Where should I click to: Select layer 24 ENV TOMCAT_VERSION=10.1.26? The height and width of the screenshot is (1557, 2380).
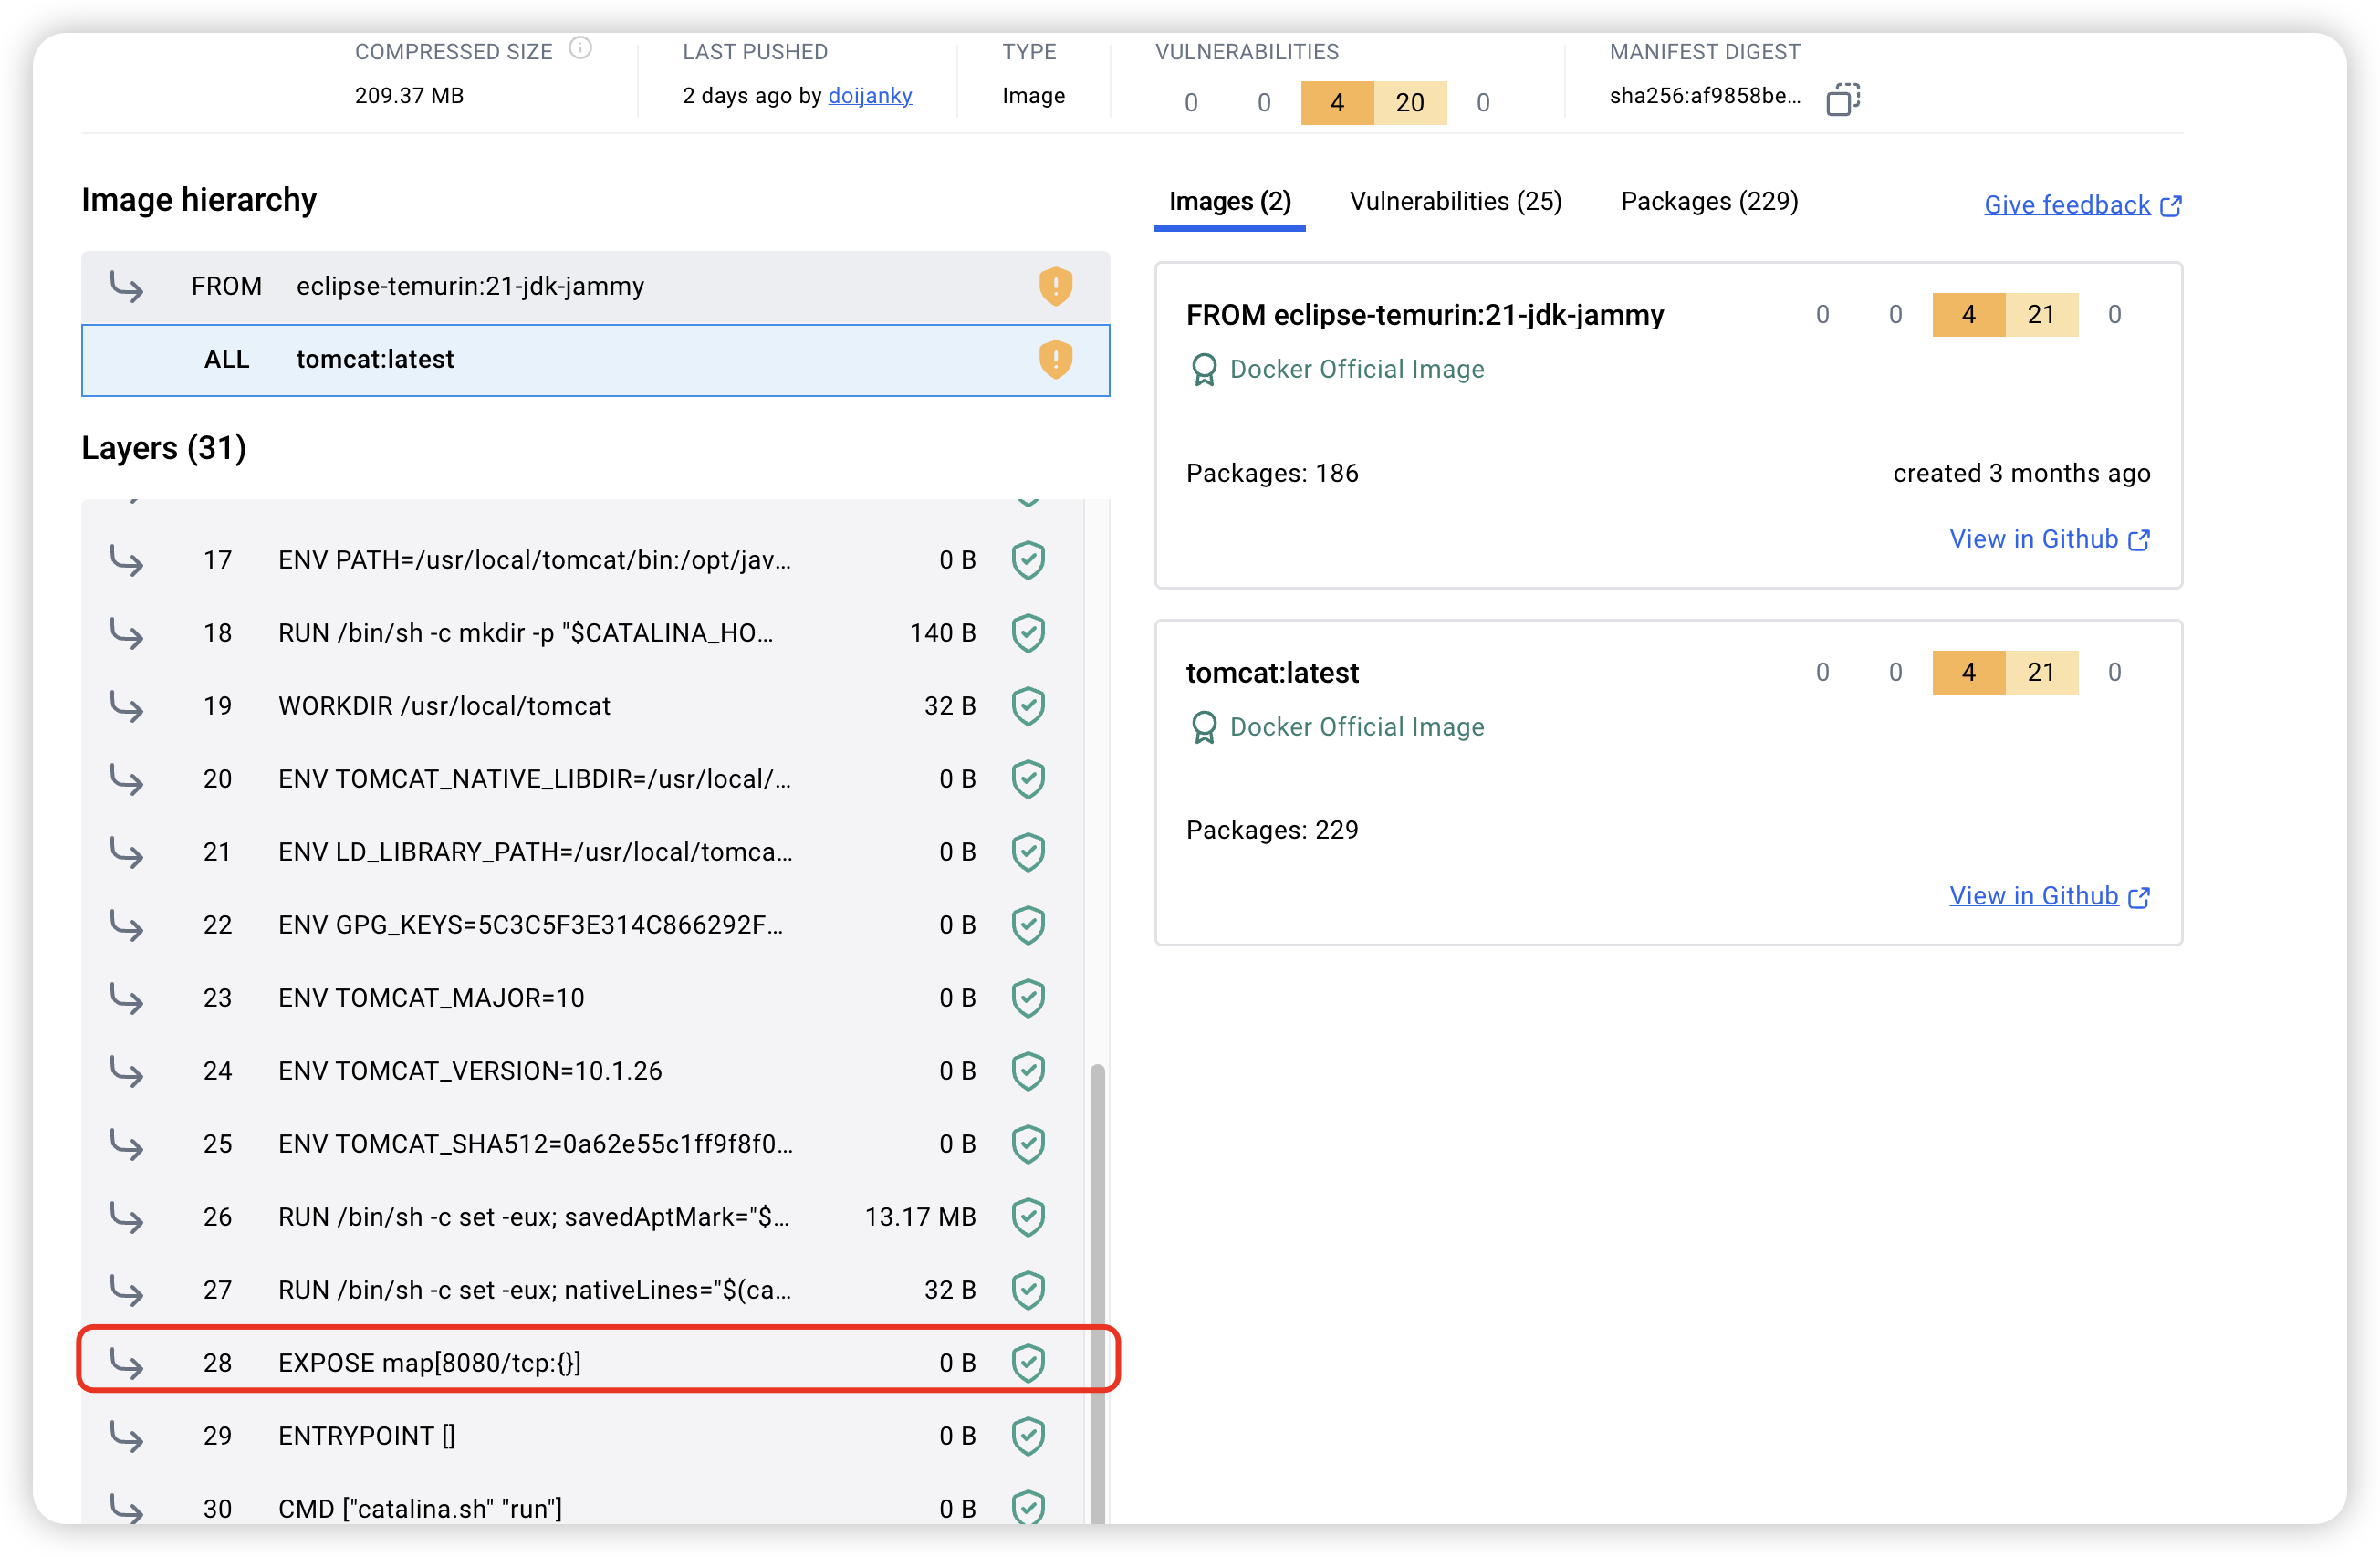[470, 1070]
